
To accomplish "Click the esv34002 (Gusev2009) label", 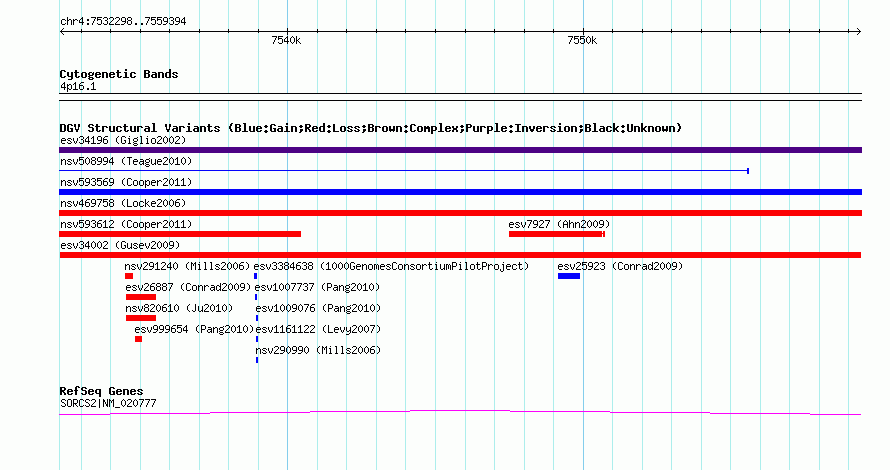I will coord(120,245).
